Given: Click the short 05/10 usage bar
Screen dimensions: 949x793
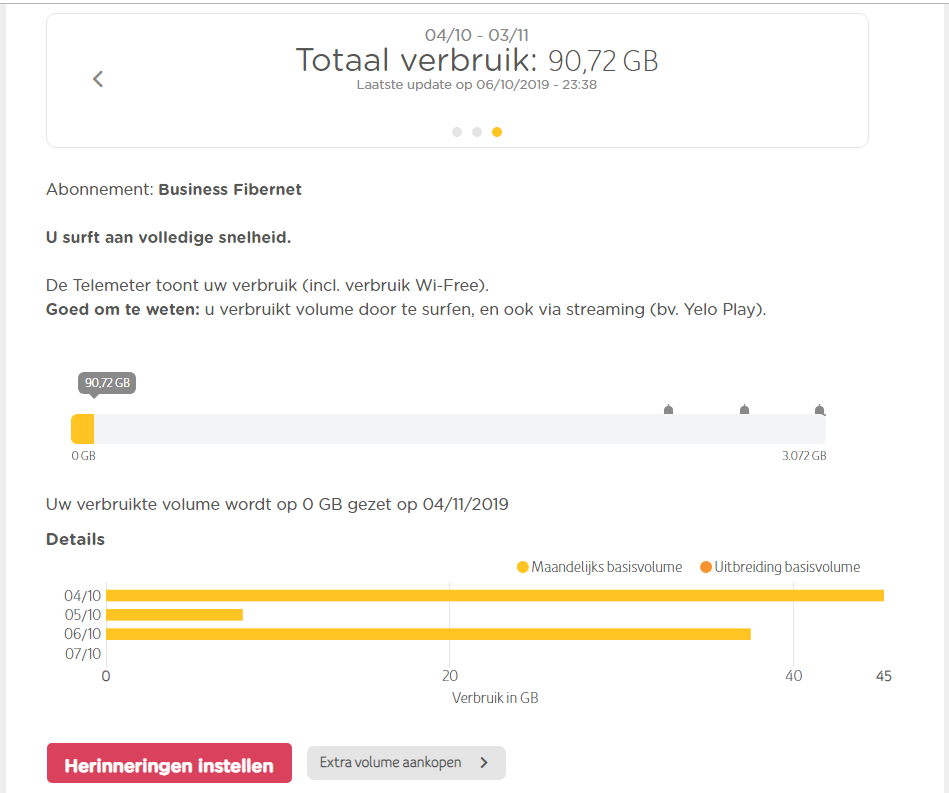Looking at the screenshot, I should click(x=174, y=615).
